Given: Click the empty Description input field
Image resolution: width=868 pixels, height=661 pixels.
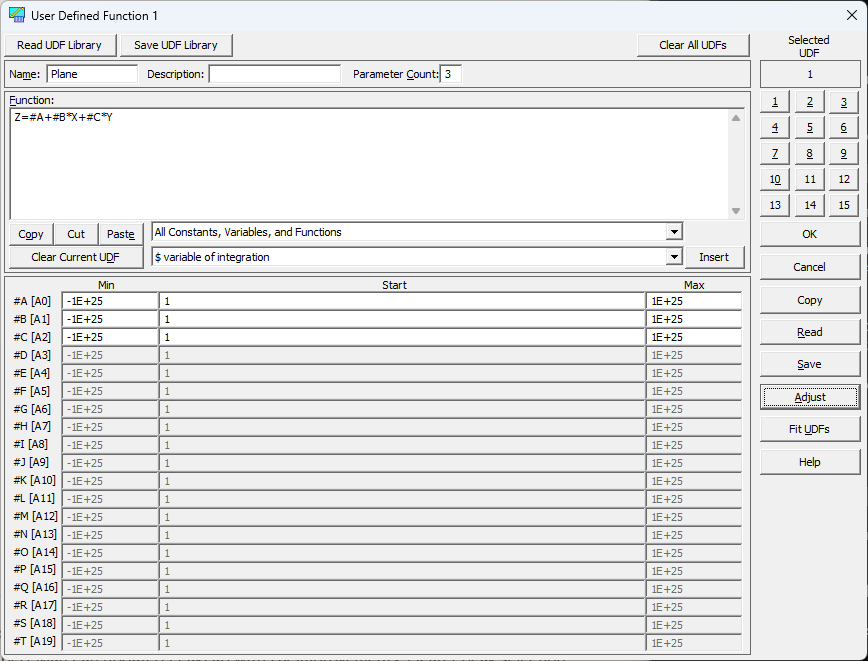Looking at the screenshot, I should (x=275, y=74).
